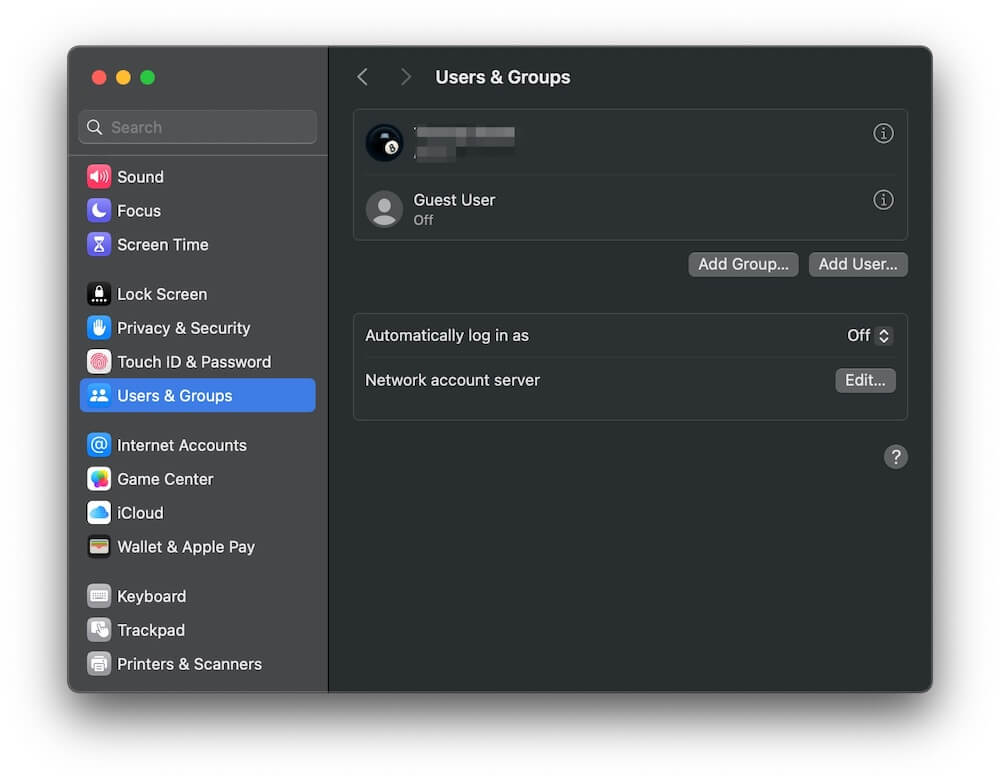Open Wallet & Apple Pay settings
The height and width of the screenshot is (782, 1000).
pos(197,546)
